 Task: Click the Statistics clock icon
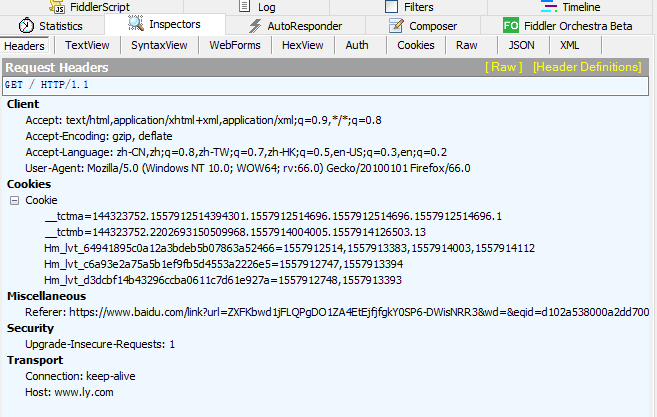(26, 26)
